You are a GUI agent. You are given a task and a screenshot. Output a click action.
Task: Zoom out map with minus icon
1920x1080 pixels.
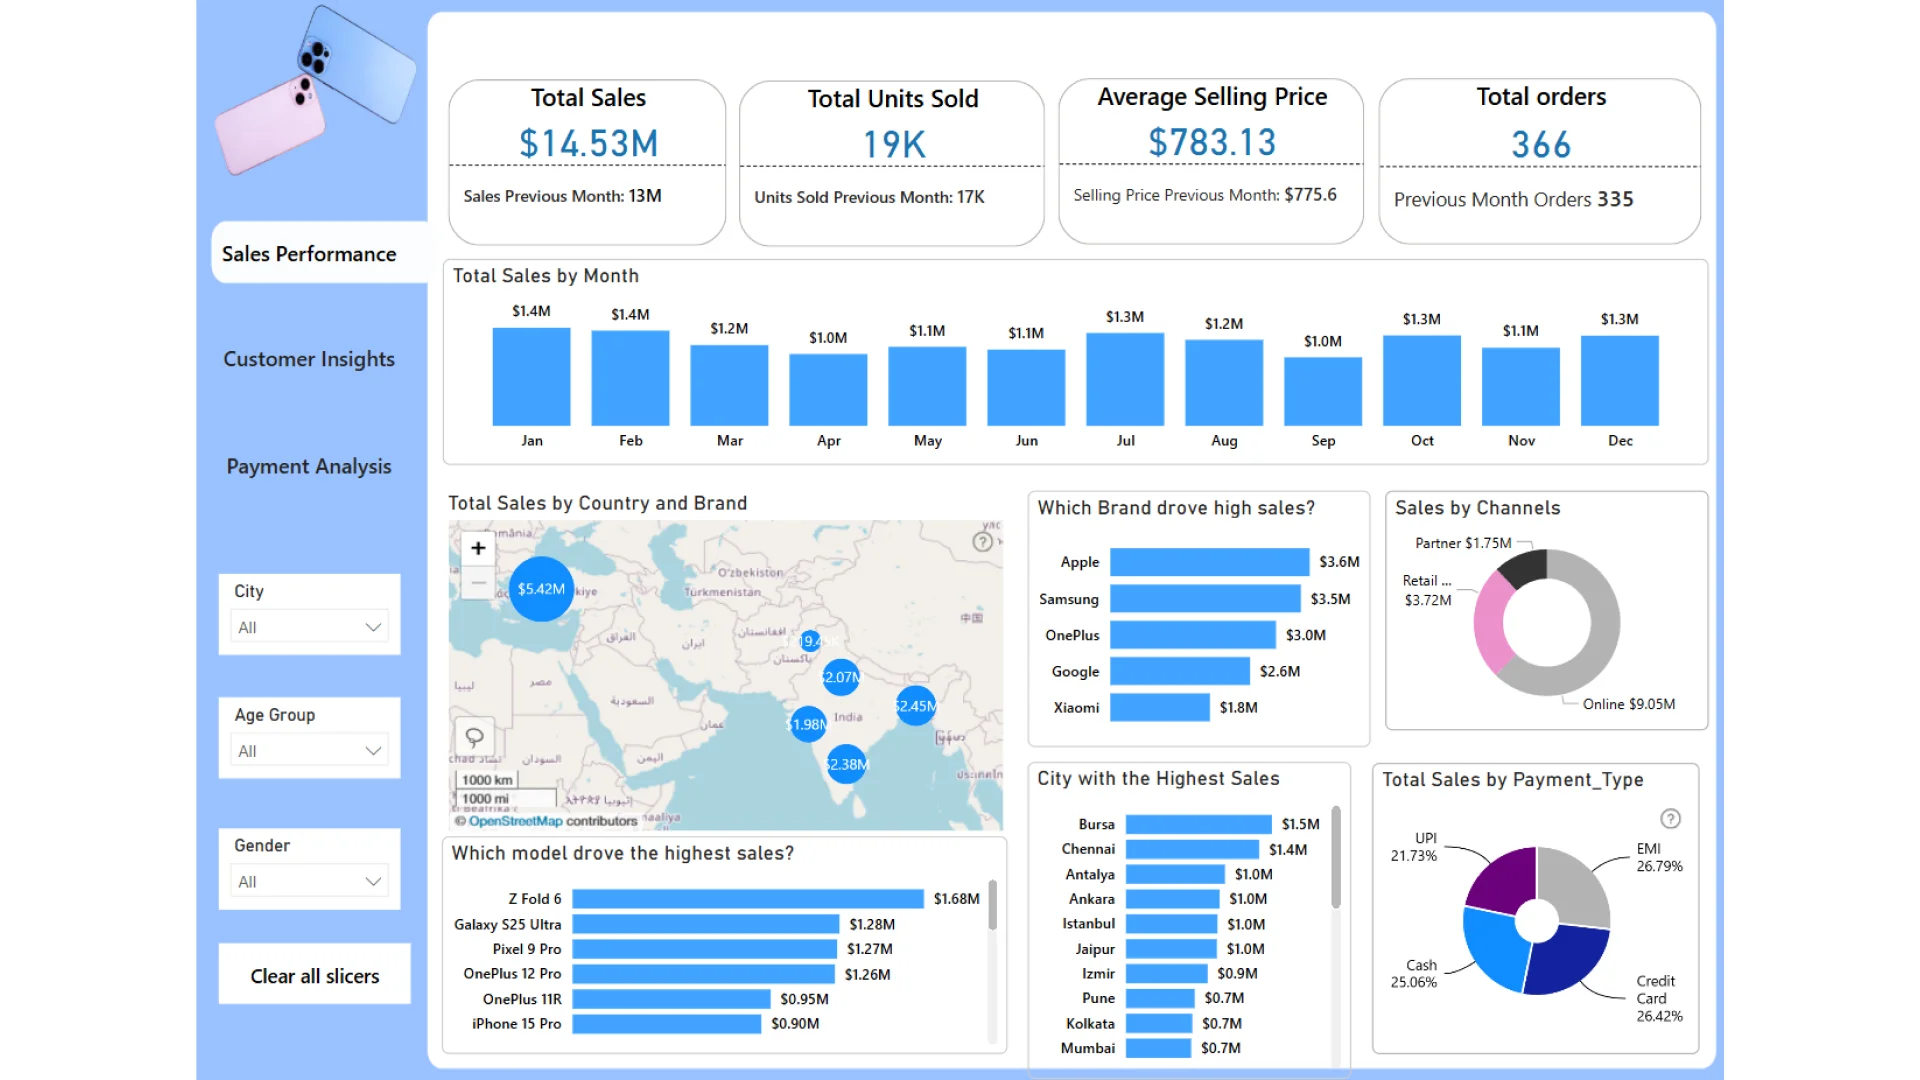coord(478,582)
